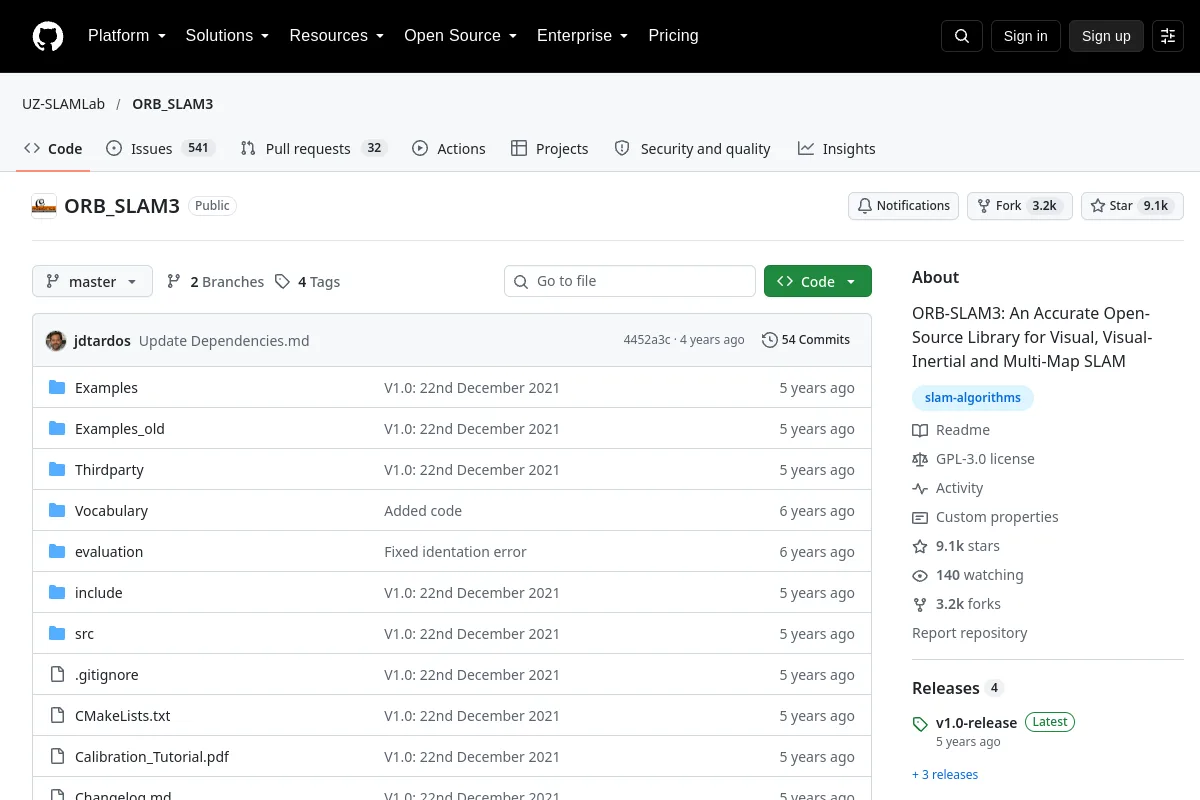Open the + 3 releases link

tap(945, 775)
